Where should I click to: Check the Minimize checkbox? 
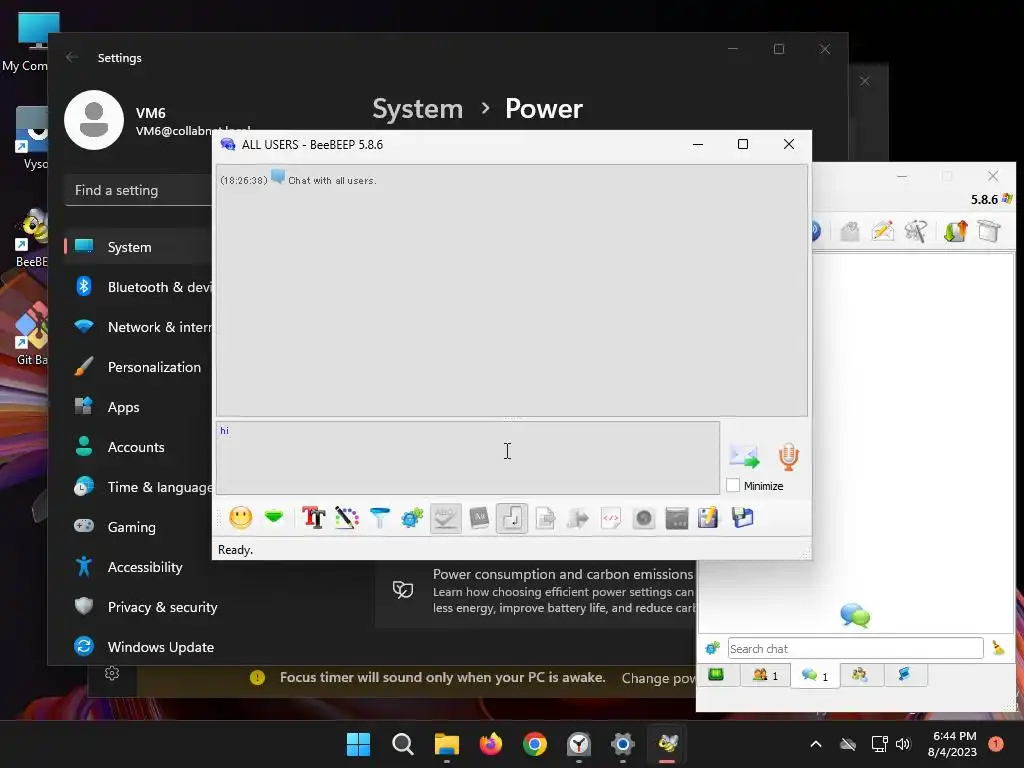(x=733, y=485)
